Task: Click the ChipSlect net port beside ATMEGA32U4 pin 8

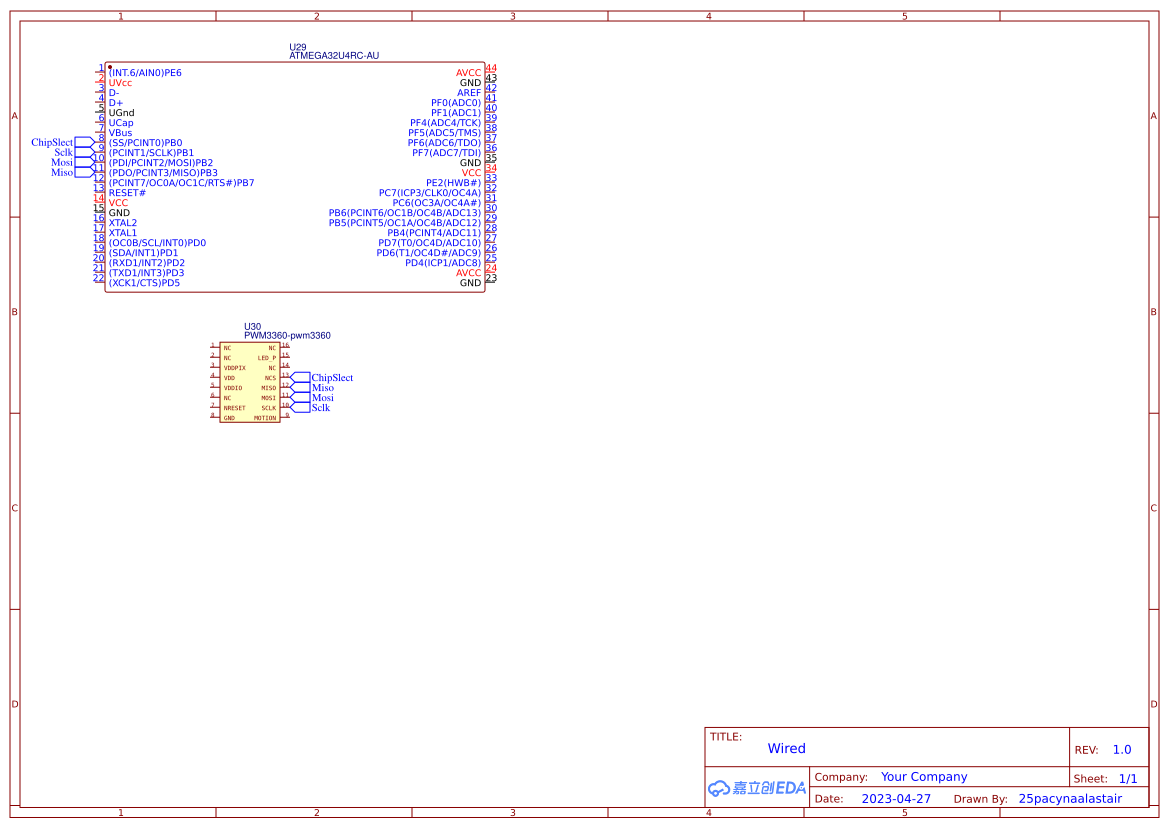Action: (x=83, y=143)
